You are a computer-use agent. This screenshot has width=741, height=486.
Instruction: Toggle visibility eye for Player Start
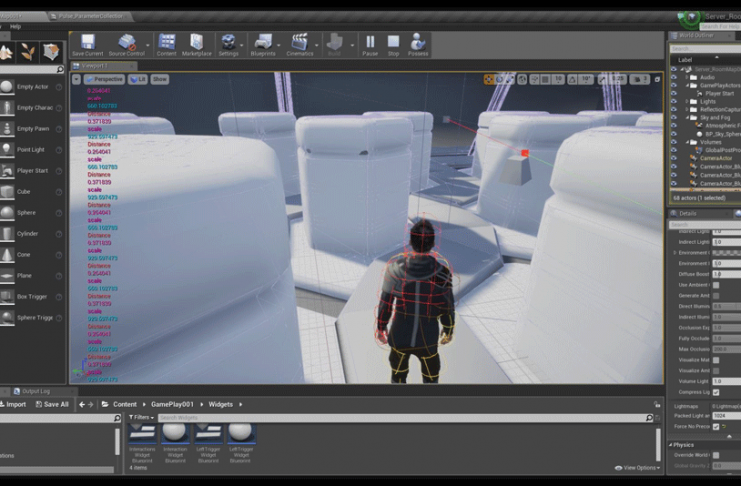(674, 94)
